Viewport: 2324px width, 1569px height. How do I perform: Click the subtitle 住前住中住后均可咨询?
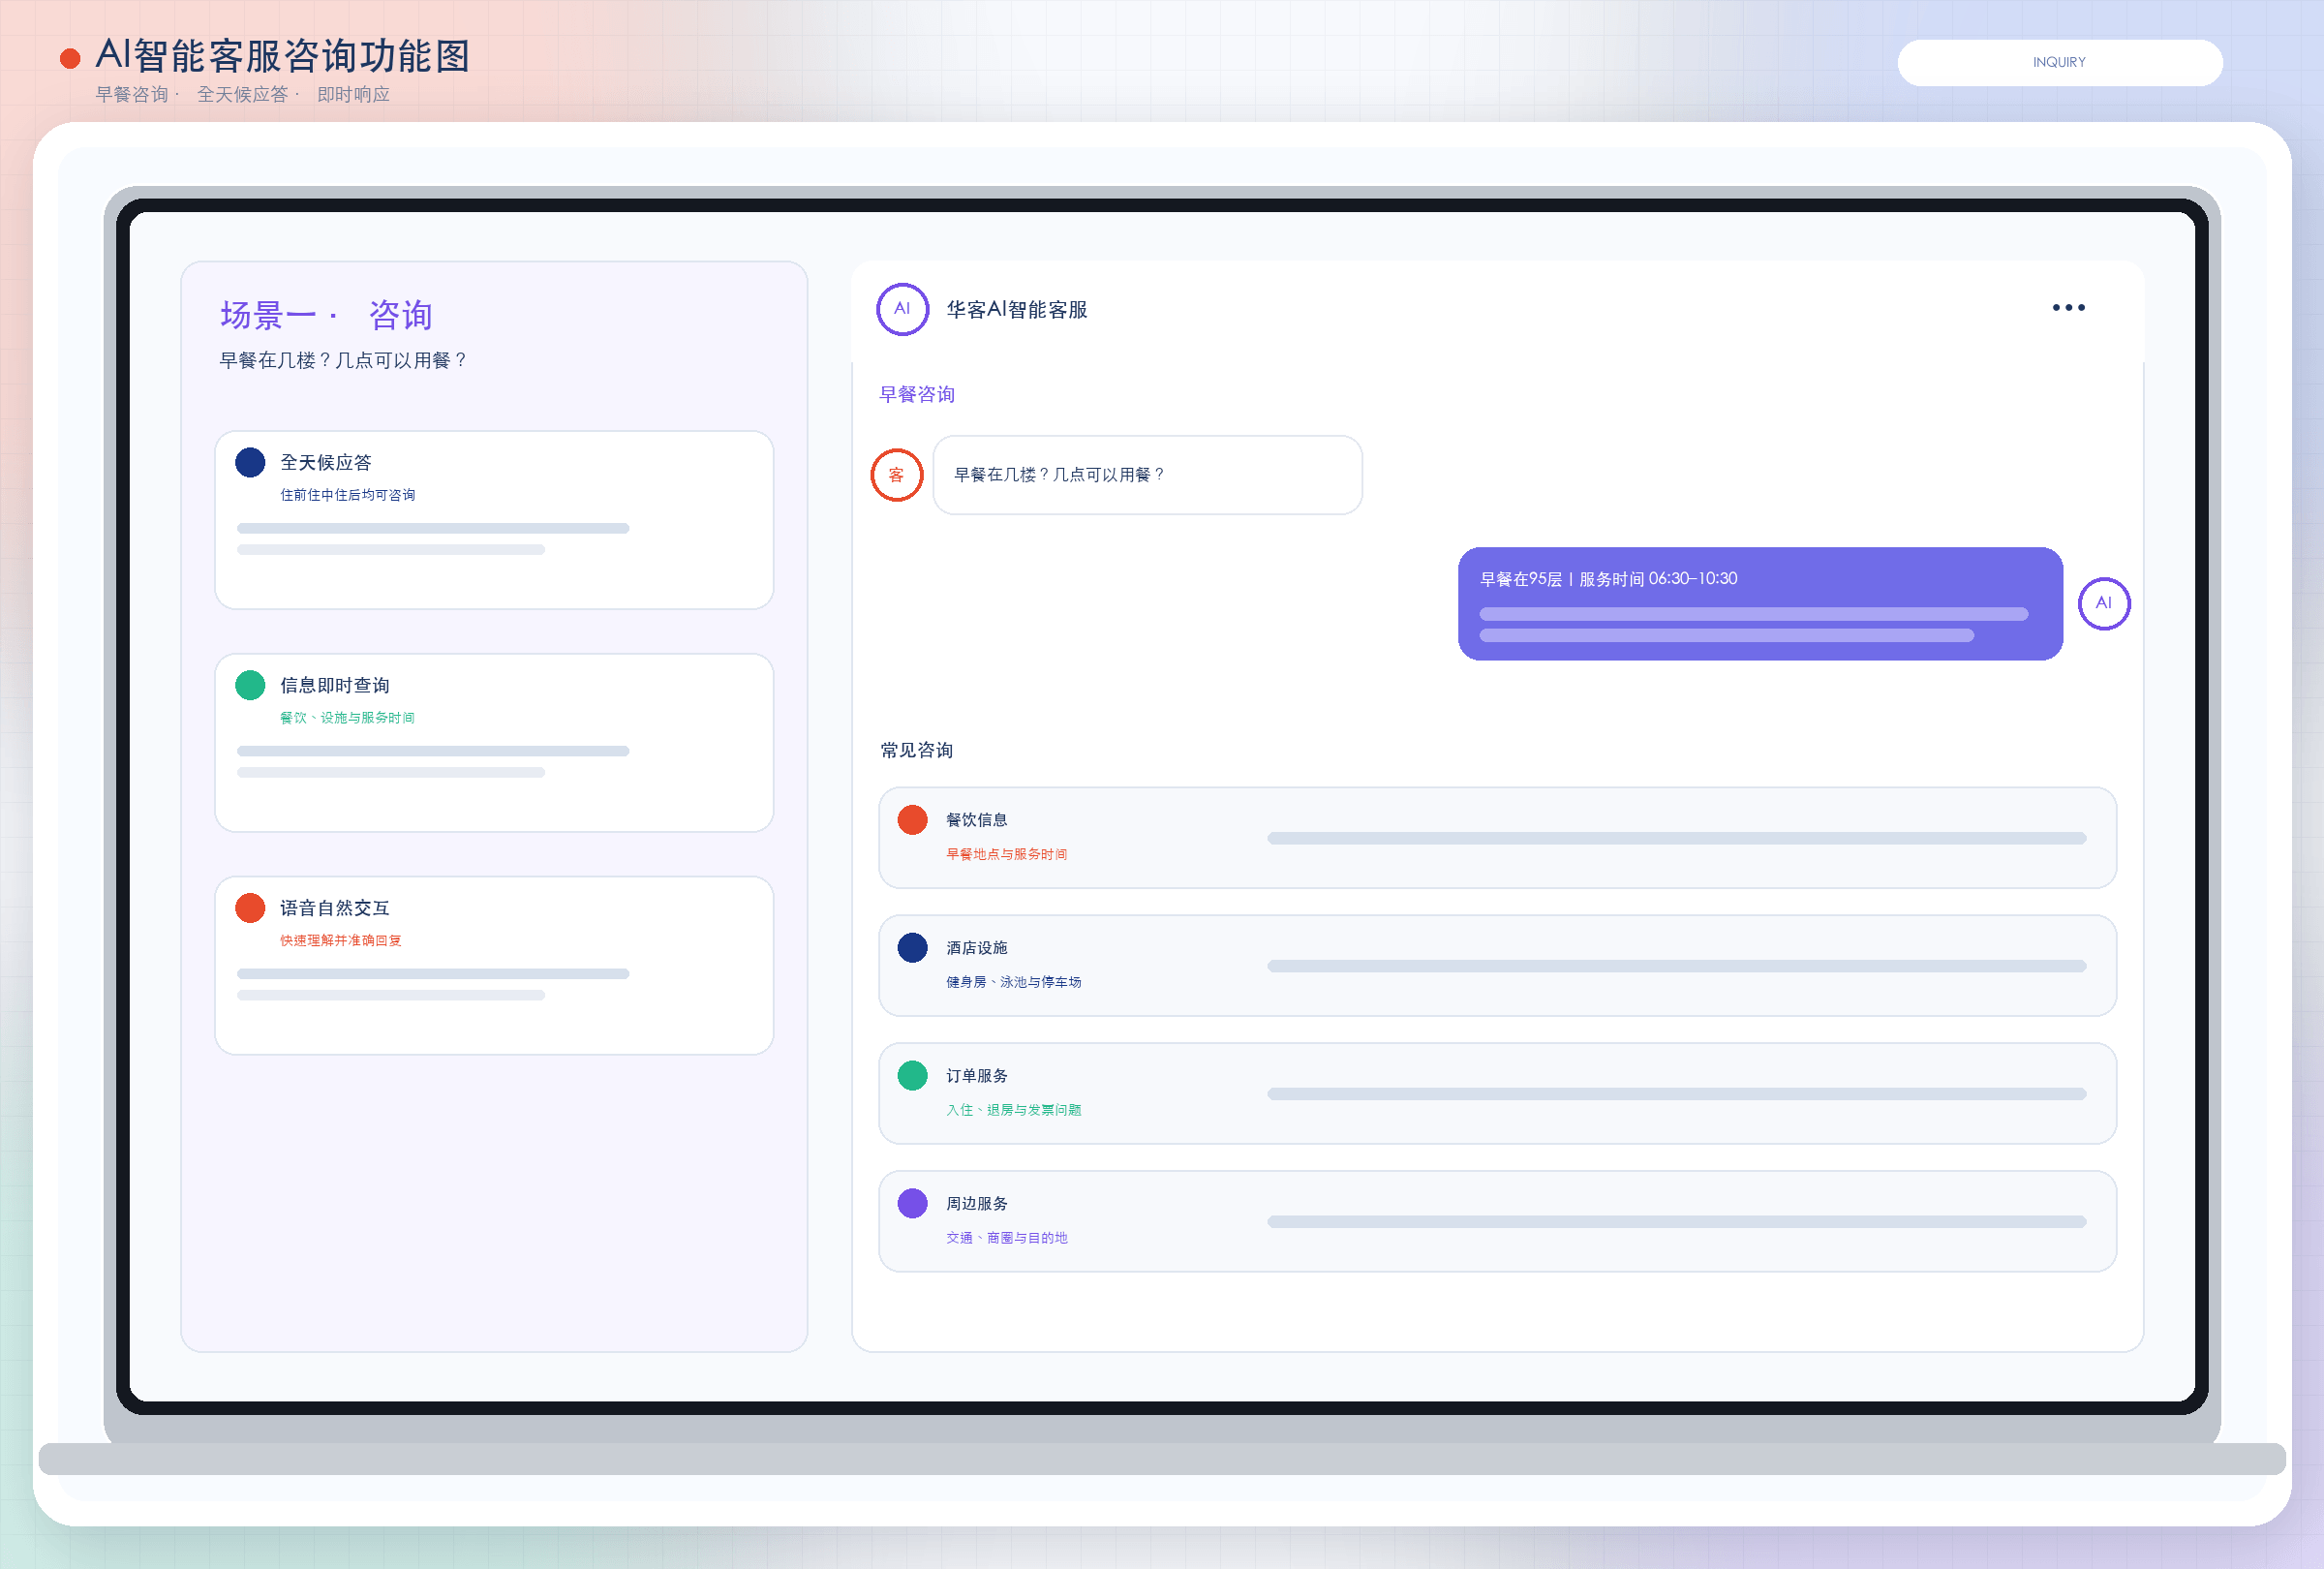pyautogui.click(x=347, y=496)
